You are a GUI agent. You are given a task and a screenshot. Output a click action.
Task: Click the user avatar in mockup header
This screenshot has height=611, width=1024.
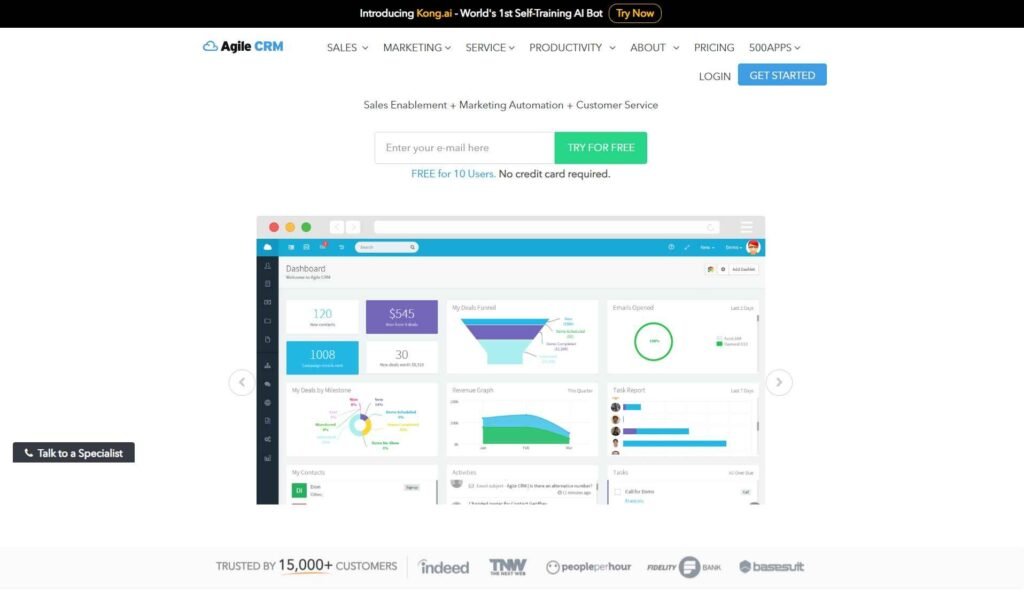pos(753,247)
